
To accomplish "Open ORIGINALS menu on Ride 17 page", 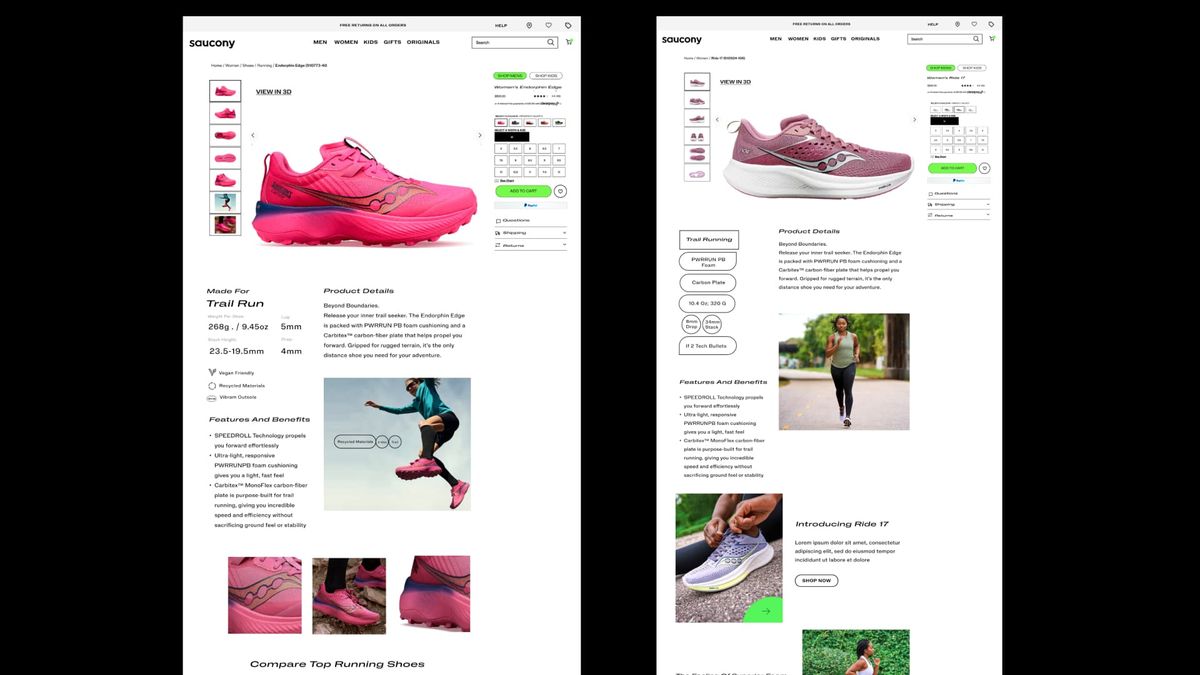I will point(865,39).
